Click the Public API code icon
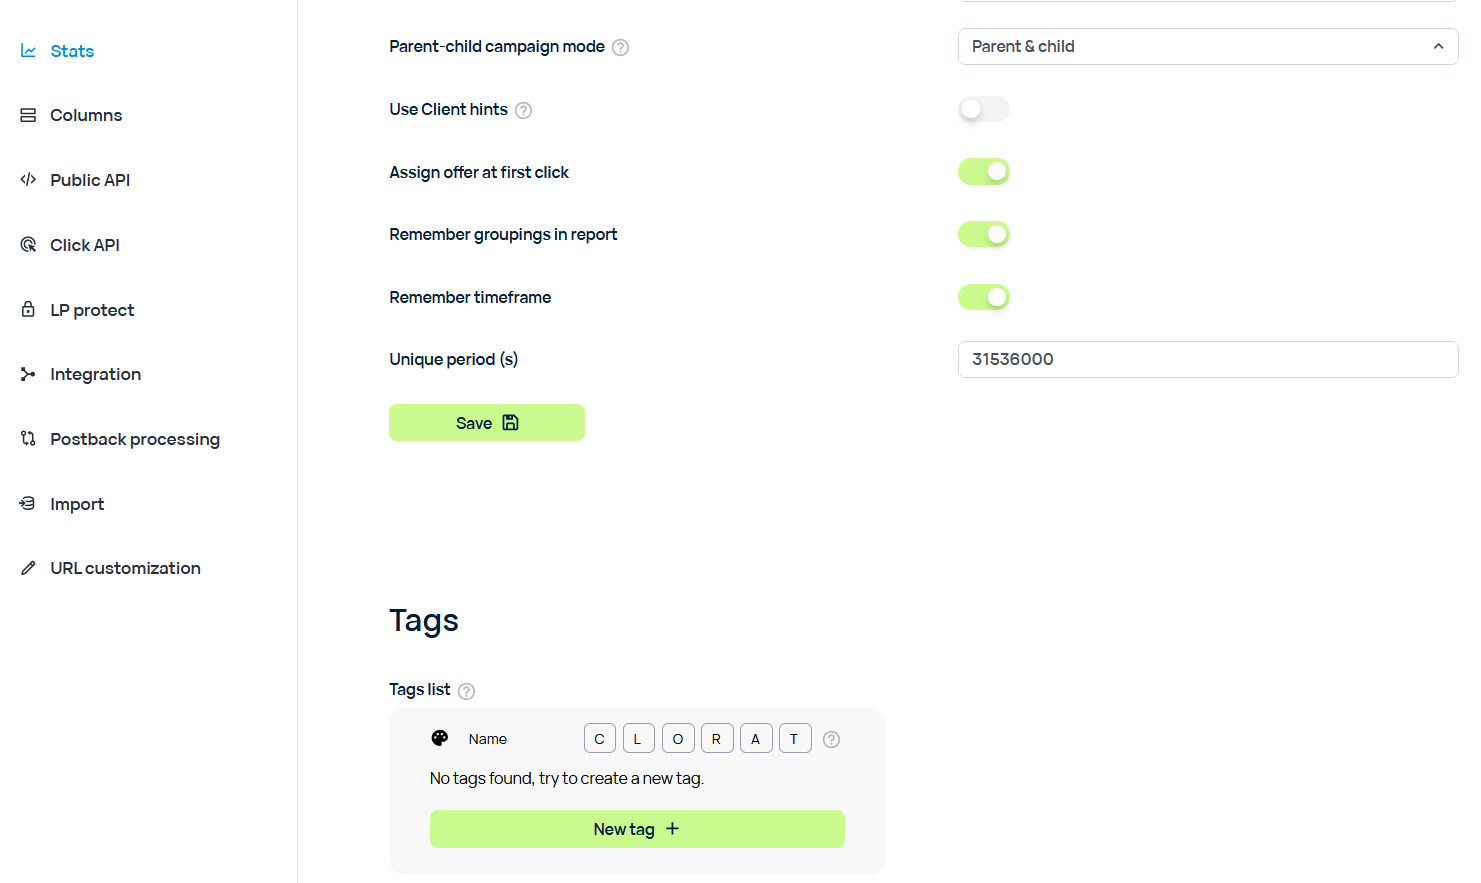The width and height of the screenshot is (1481, 883). (28, 180)
